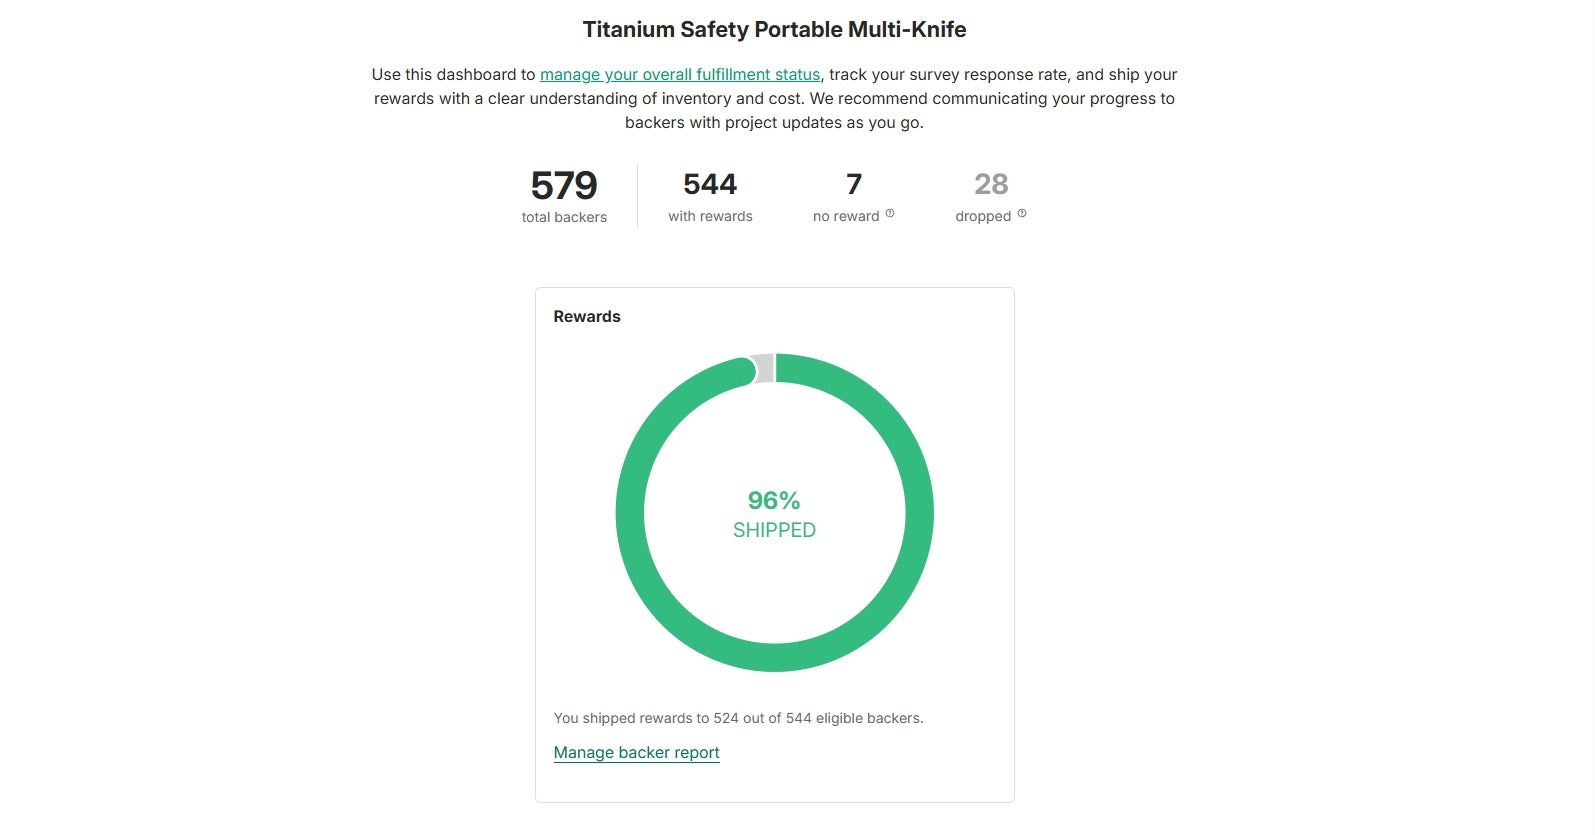Click the "backers with project updates" description line
The height and width of the screenshot is (835, 1595).
(x=774, y=123)
